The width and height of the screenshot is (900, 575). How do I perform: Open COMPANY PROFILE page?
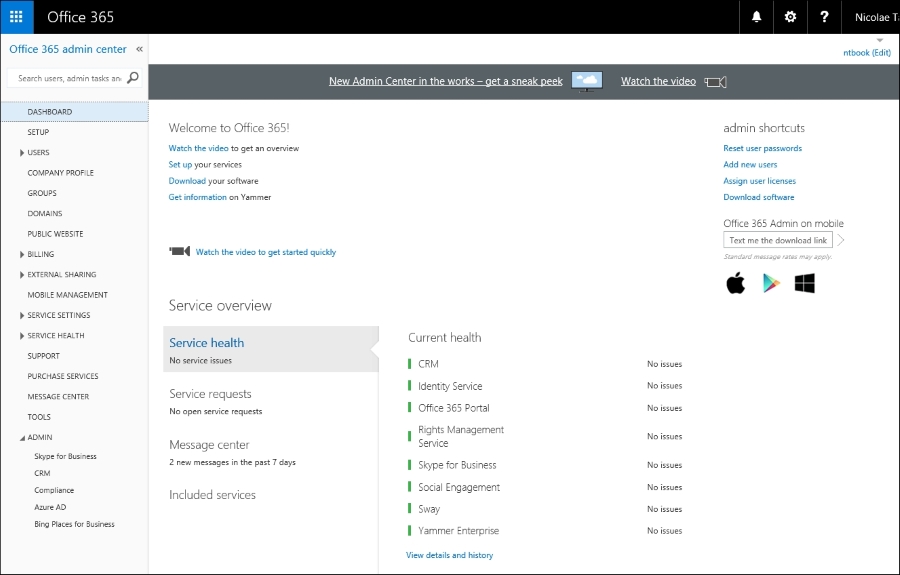[60, 173]
